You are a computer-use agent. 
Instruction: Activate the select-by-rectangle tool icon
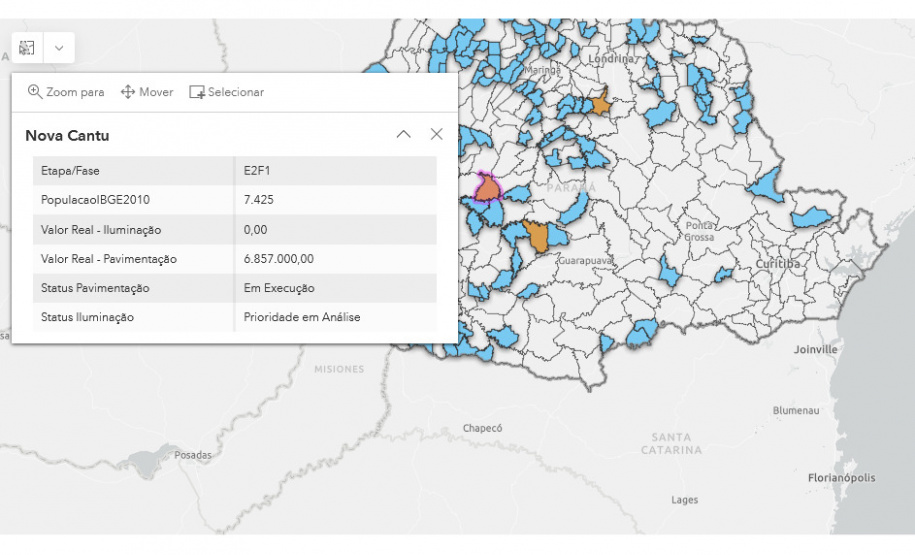tap(27, 48)
